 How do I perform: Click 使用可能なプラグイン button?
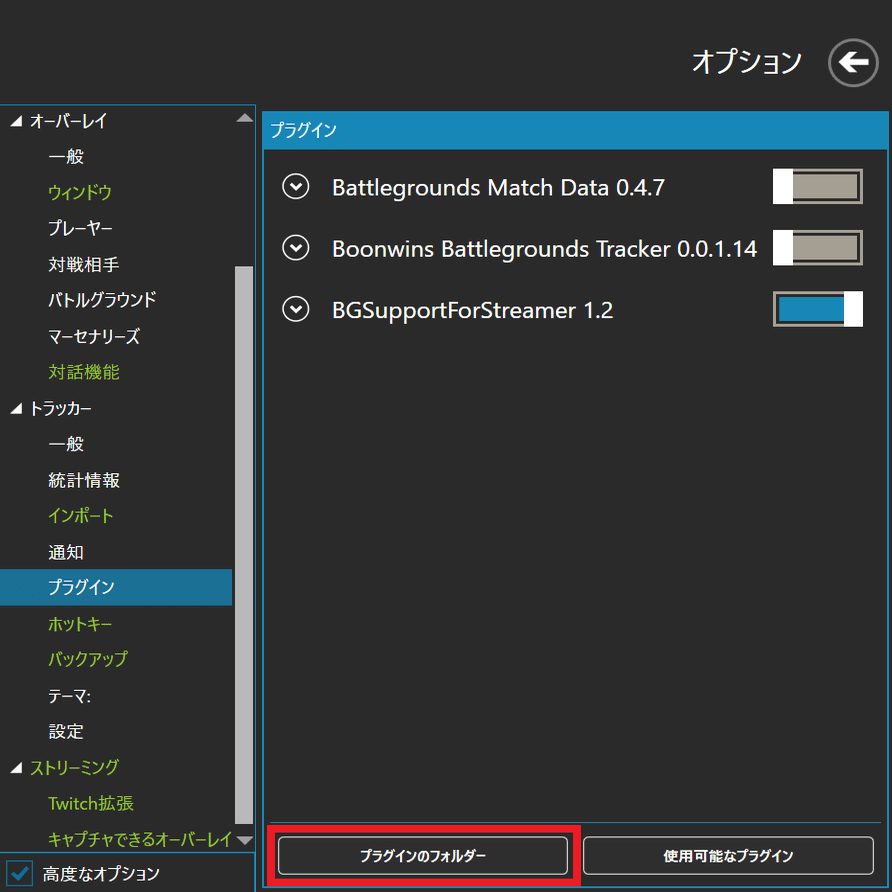pyautogui.click(x=728, y=856)
